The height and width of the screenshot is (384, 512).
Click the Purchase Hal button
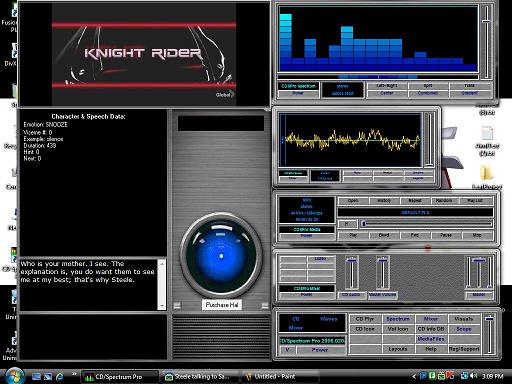222,304
